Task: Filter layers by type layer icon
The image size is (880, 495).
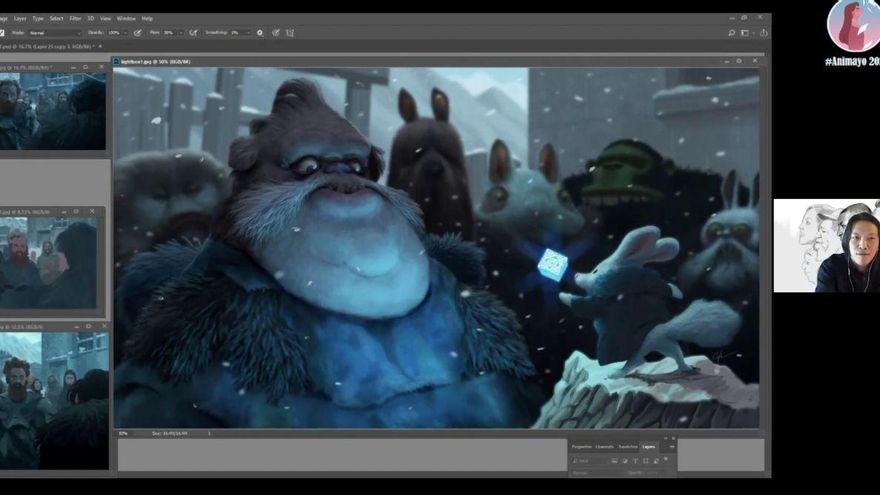Action: click(635, 461)
